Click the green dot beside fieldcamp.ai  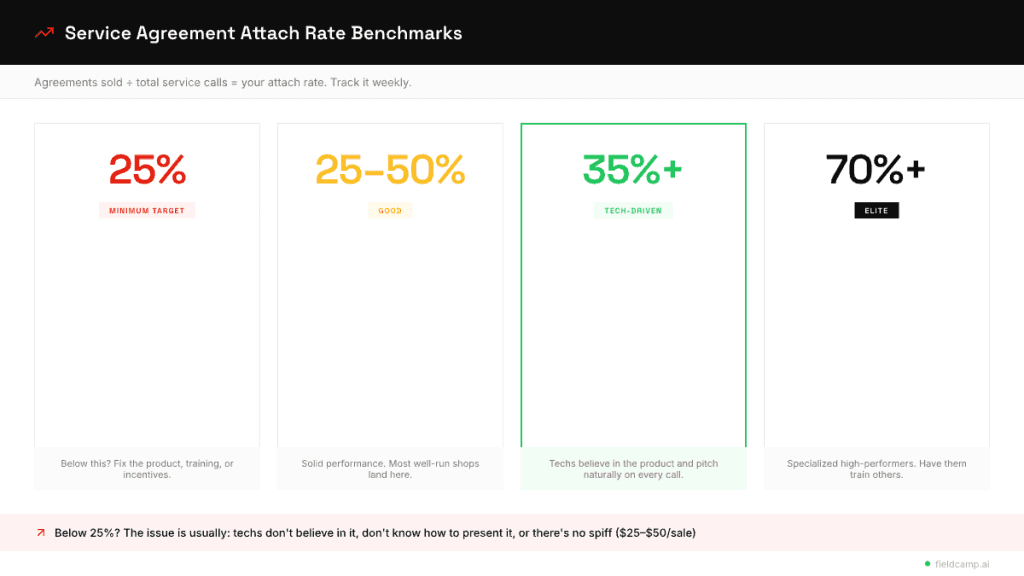coord(927,563)
